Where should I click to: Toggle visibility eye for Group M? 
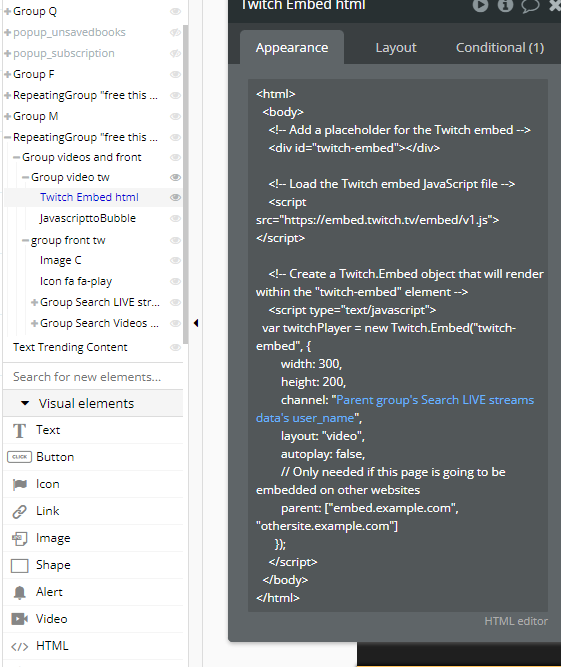click(175, 116)
